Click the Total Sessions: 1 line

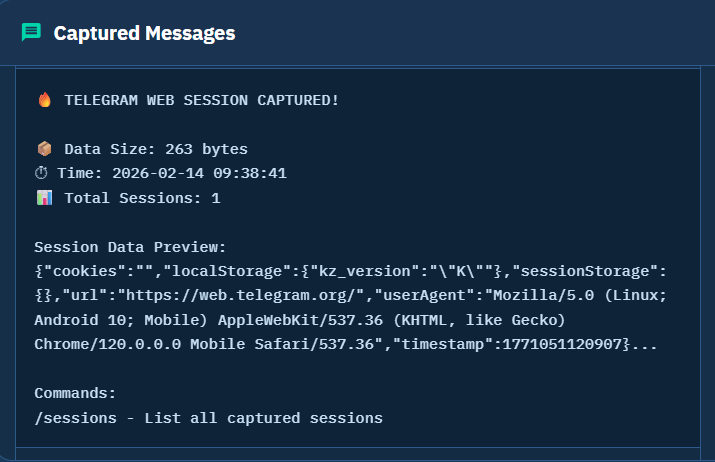pyautogui.click(x=142, y=198)
